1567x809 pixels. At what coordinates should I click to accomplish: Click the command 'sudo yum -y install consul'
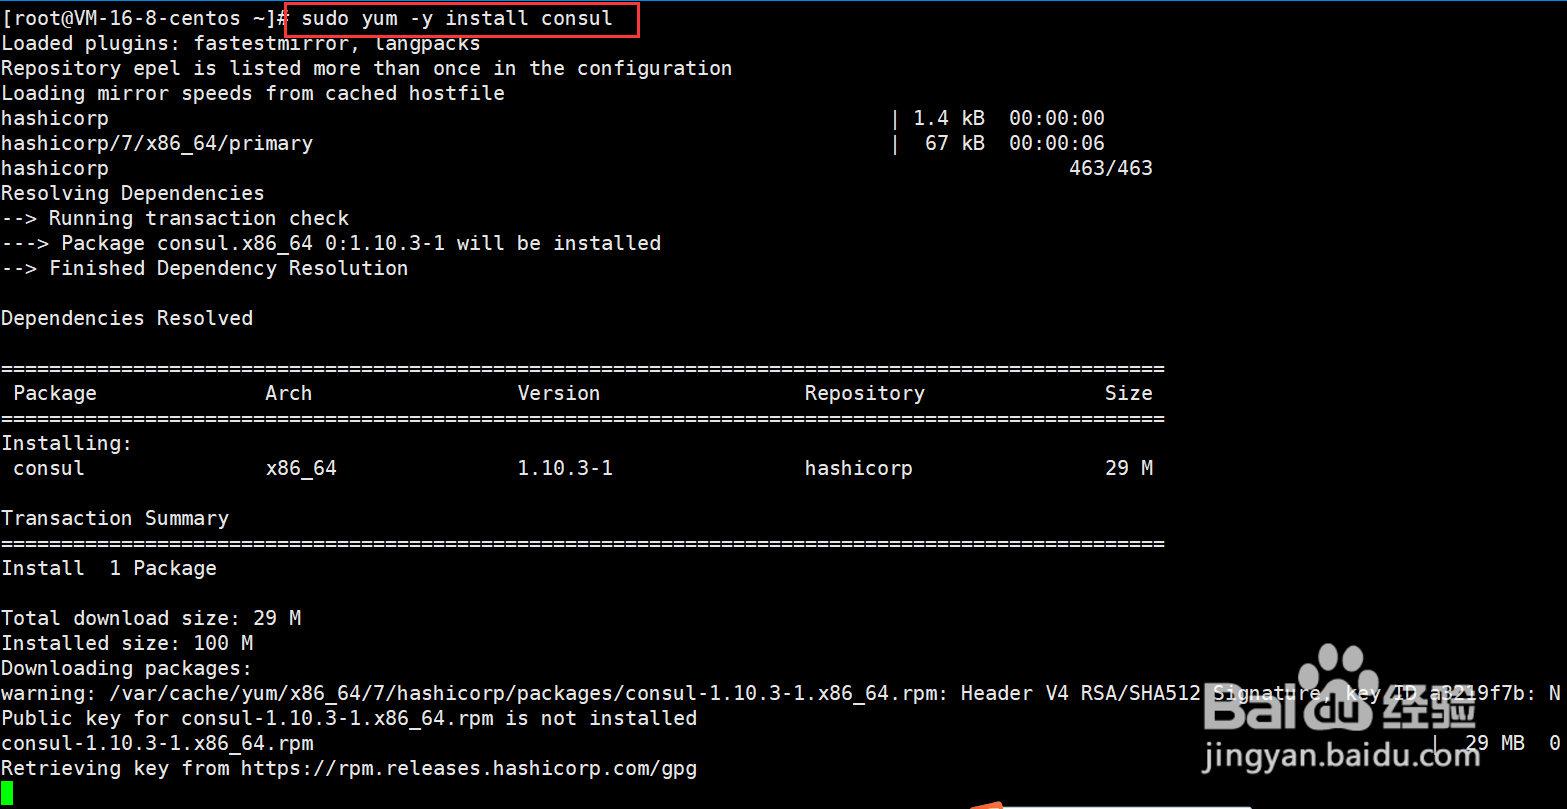point(457,19)
